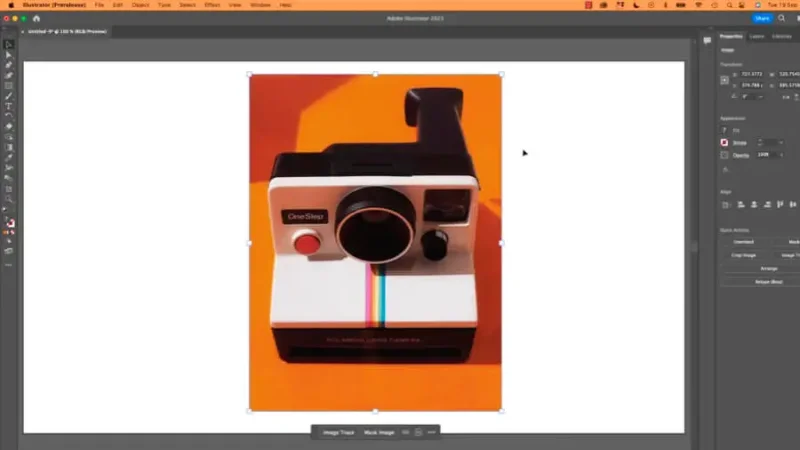The height and width of the screenshot is (450, 800).
Task: Open the Opacity value dropdown
Action: tap(781, 155)
